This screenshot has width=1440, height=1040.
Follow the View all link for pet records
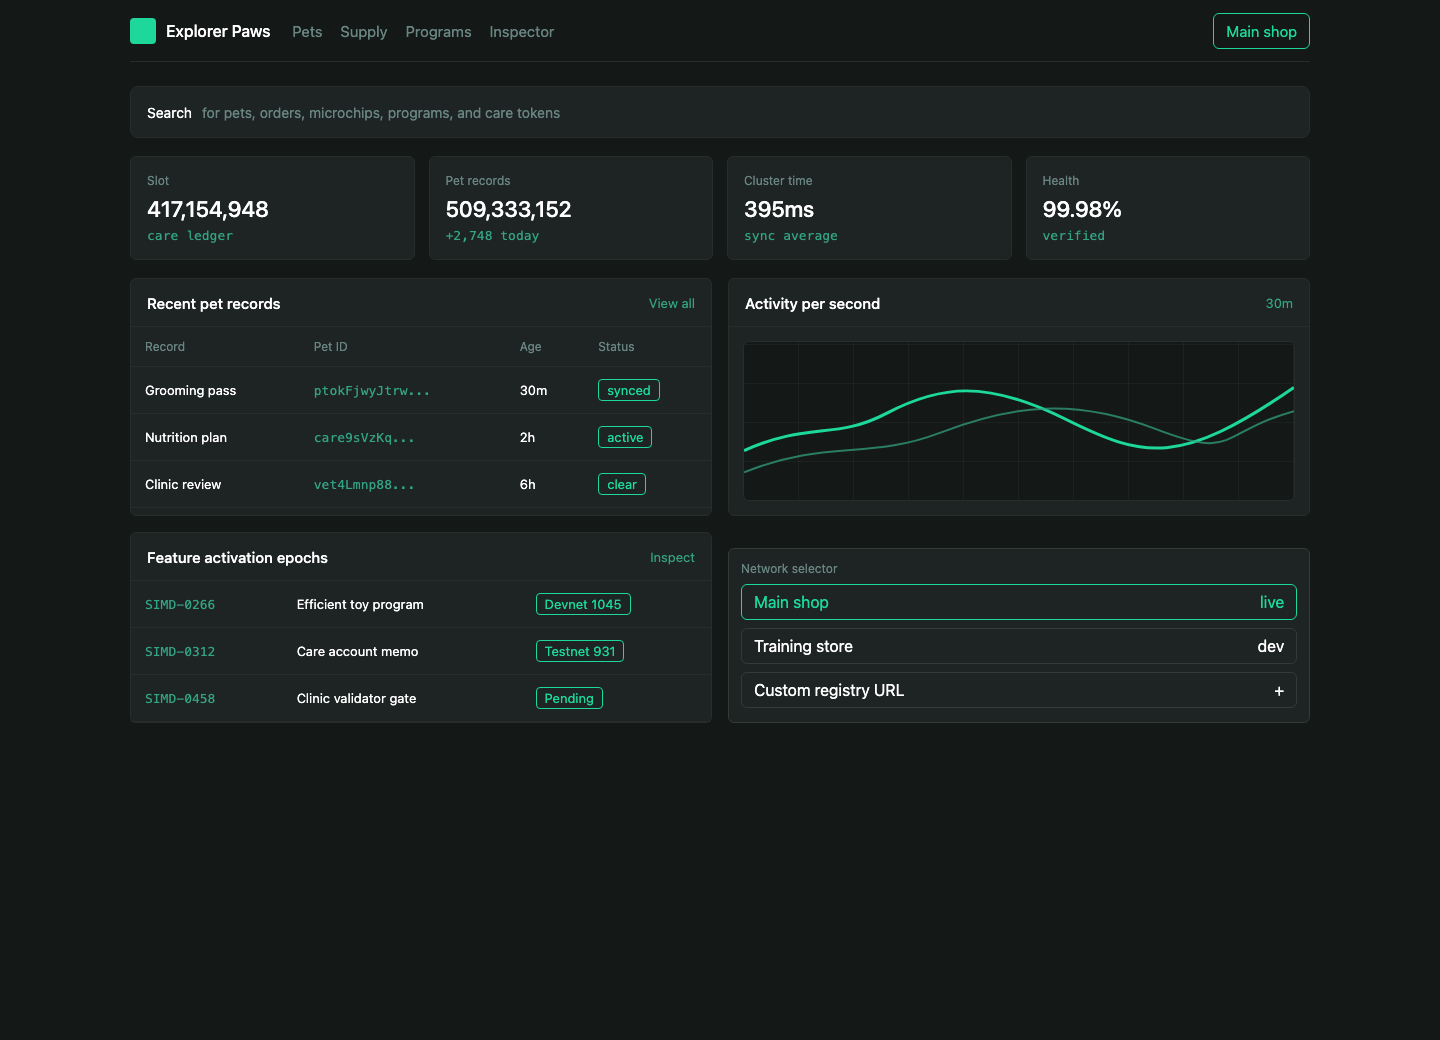(672, 303)
